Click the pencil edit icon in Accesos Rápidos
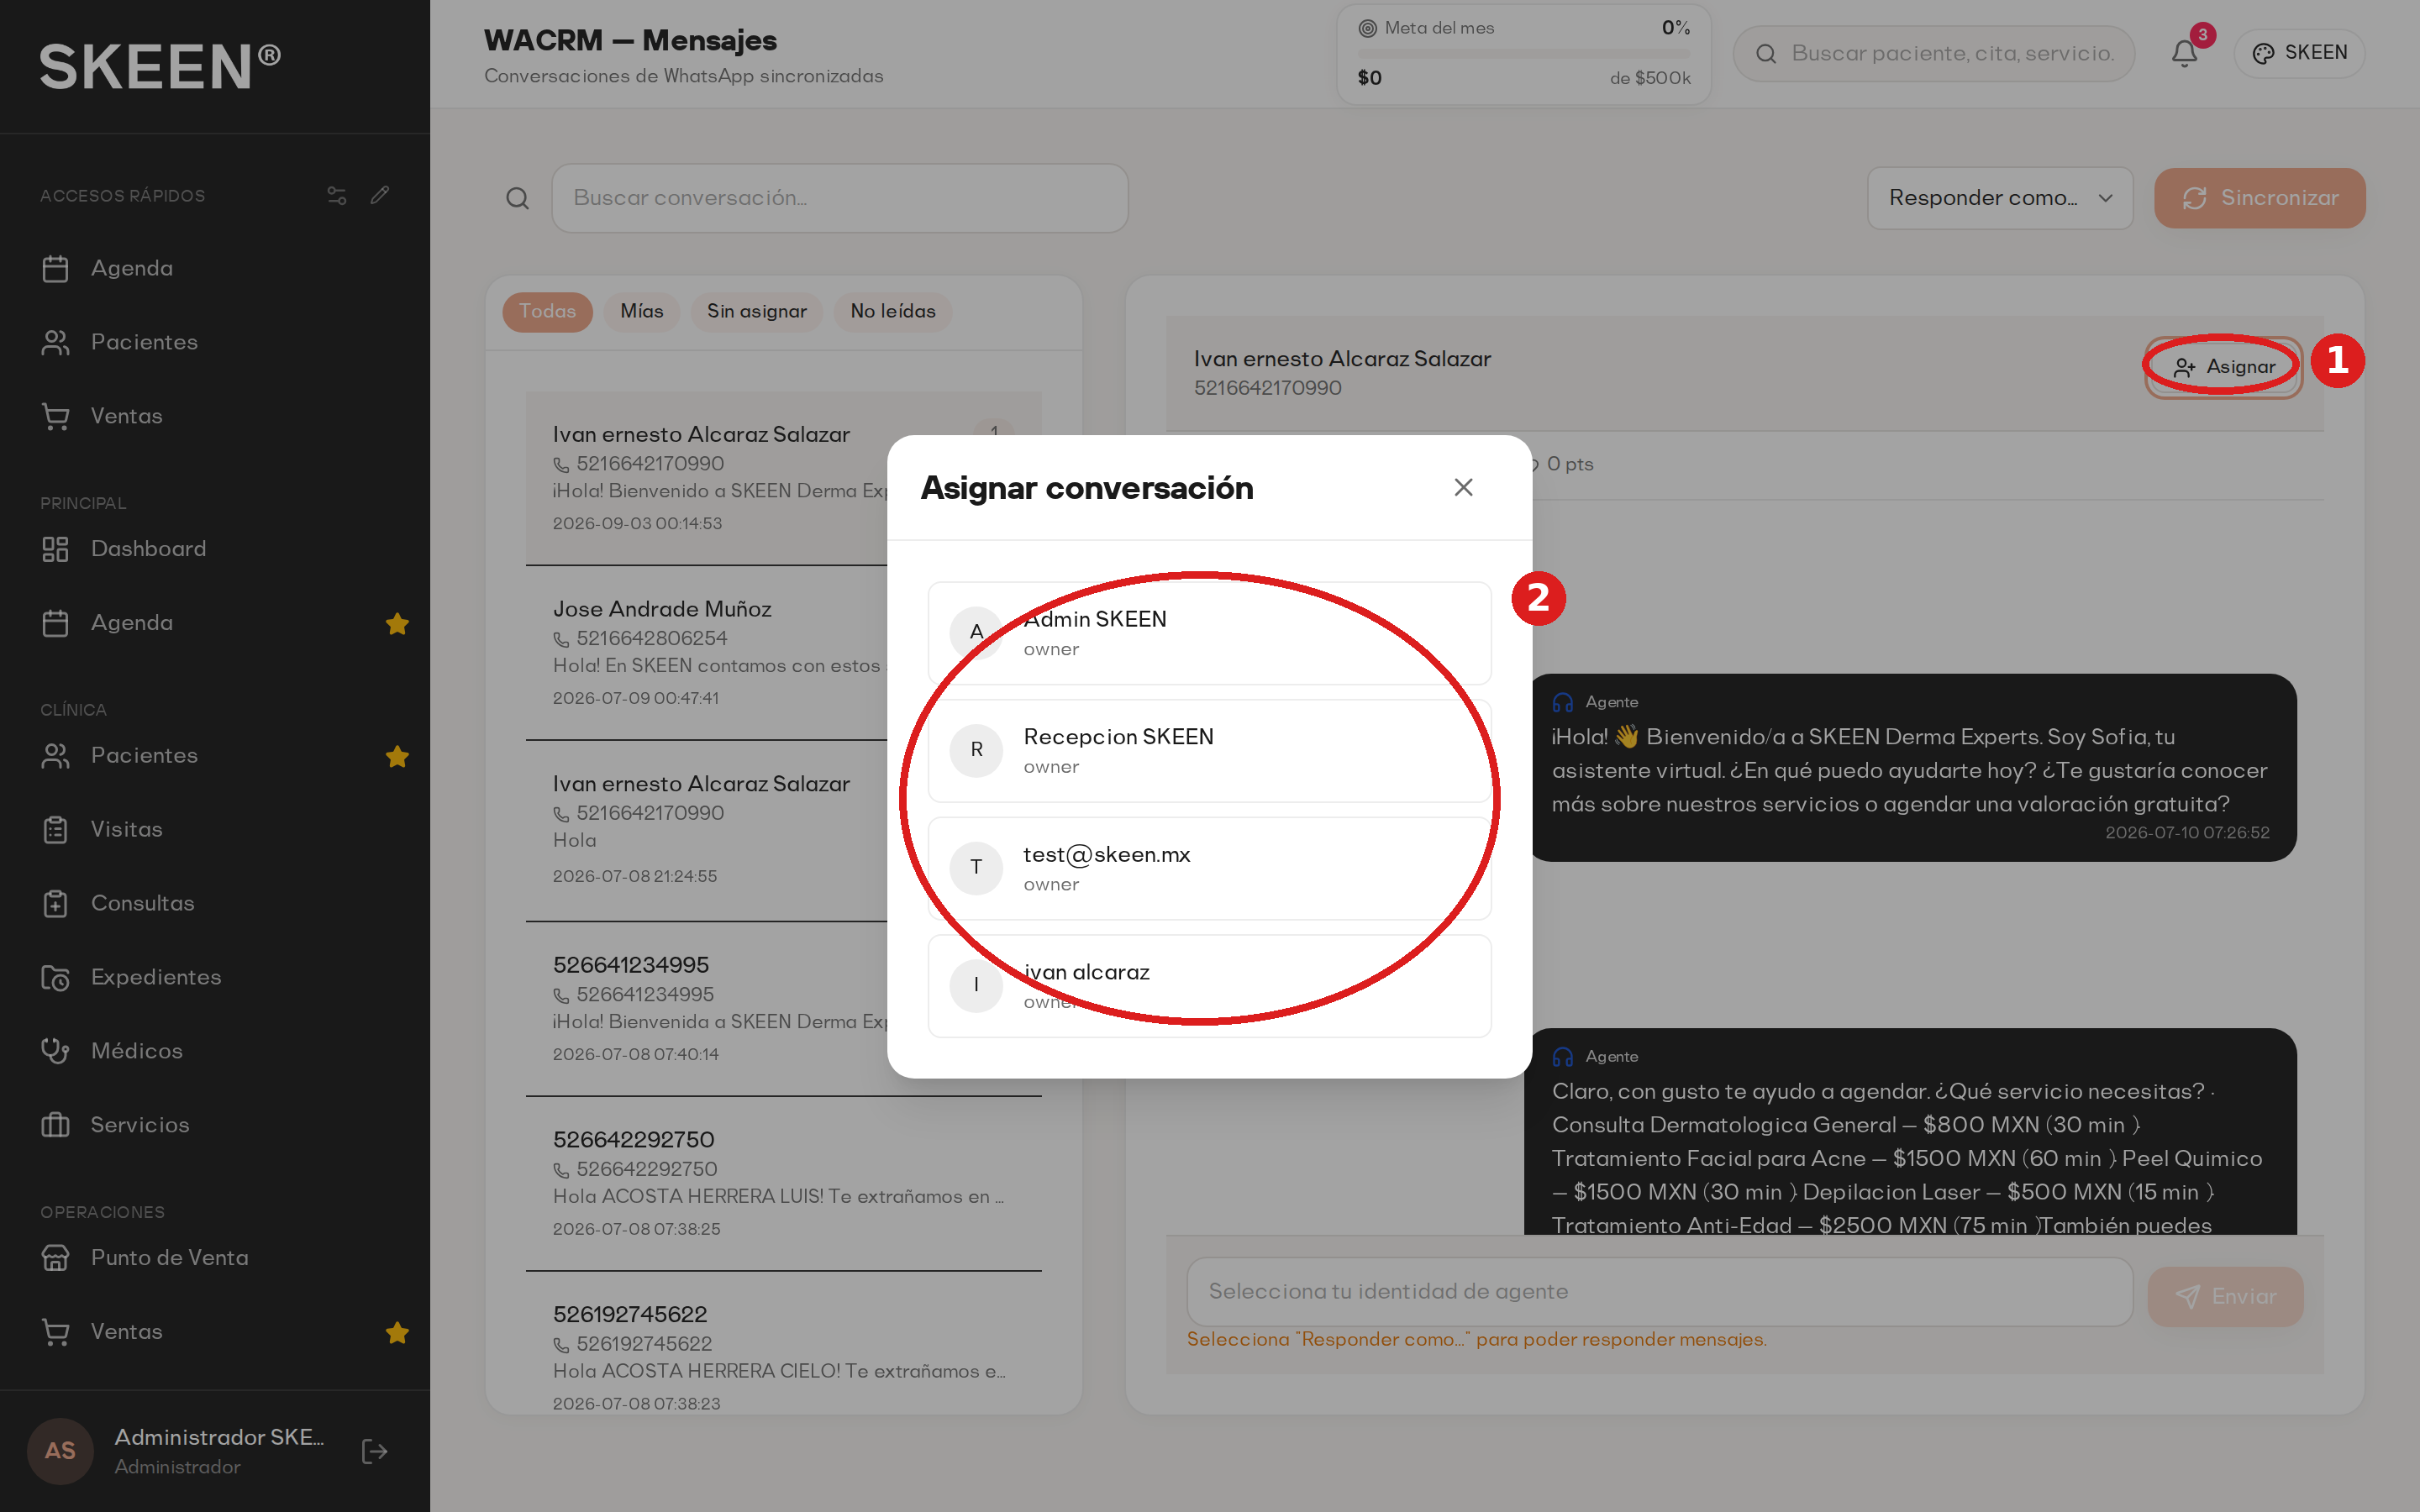2420x1512 pixels. [x=380, y=195]
